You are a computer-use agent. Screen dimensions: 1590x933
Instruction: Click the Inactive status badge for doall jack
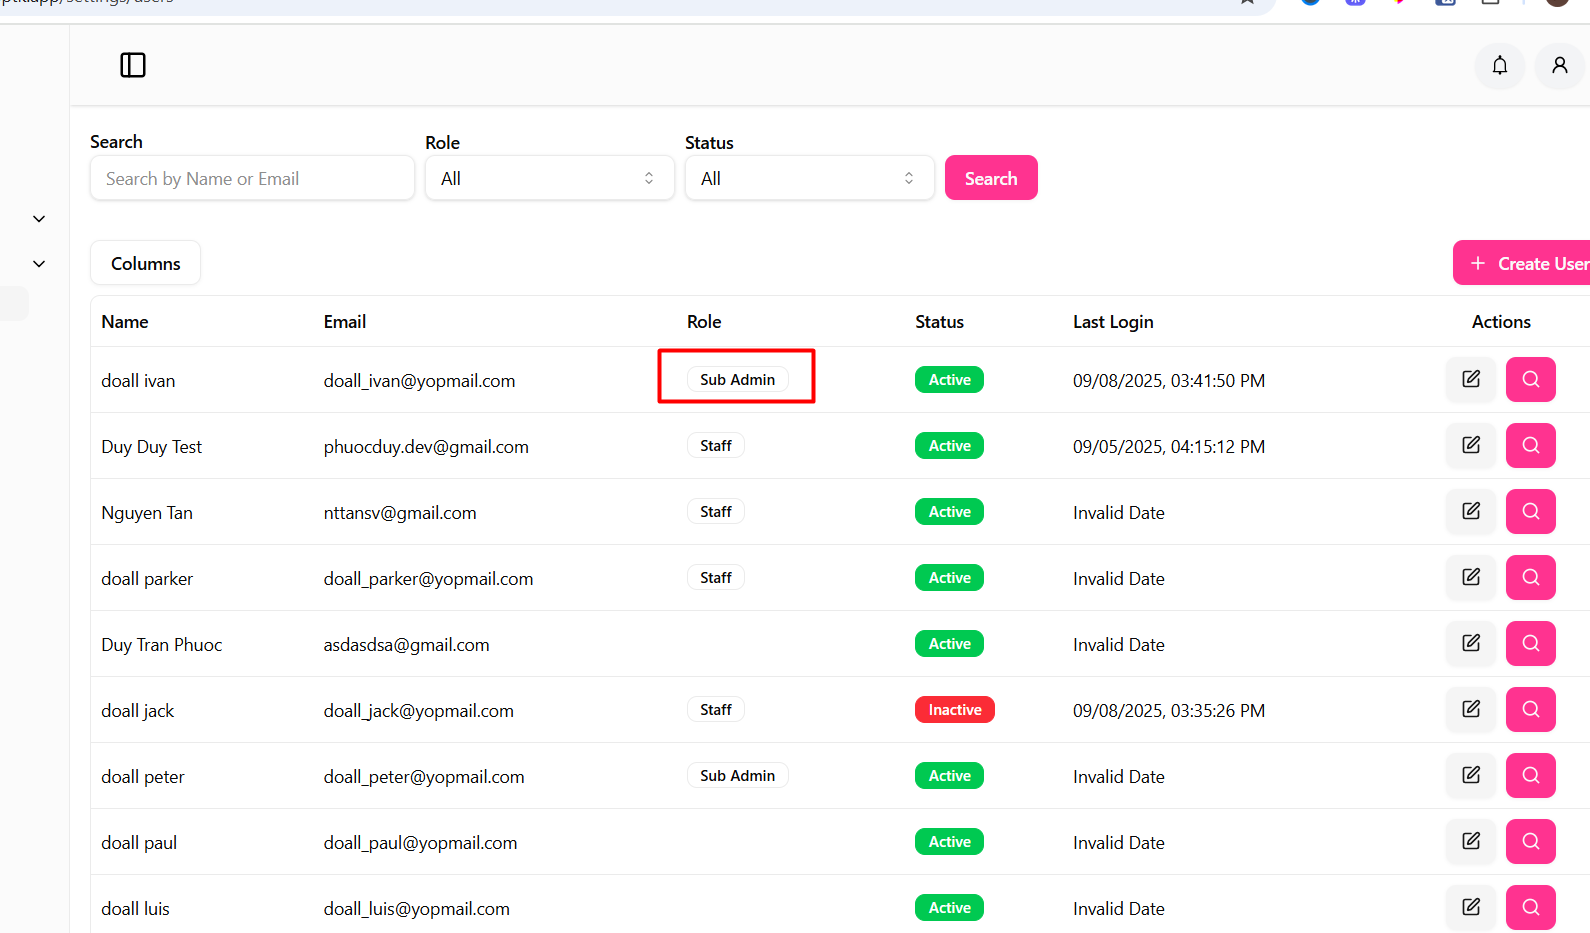954,710
